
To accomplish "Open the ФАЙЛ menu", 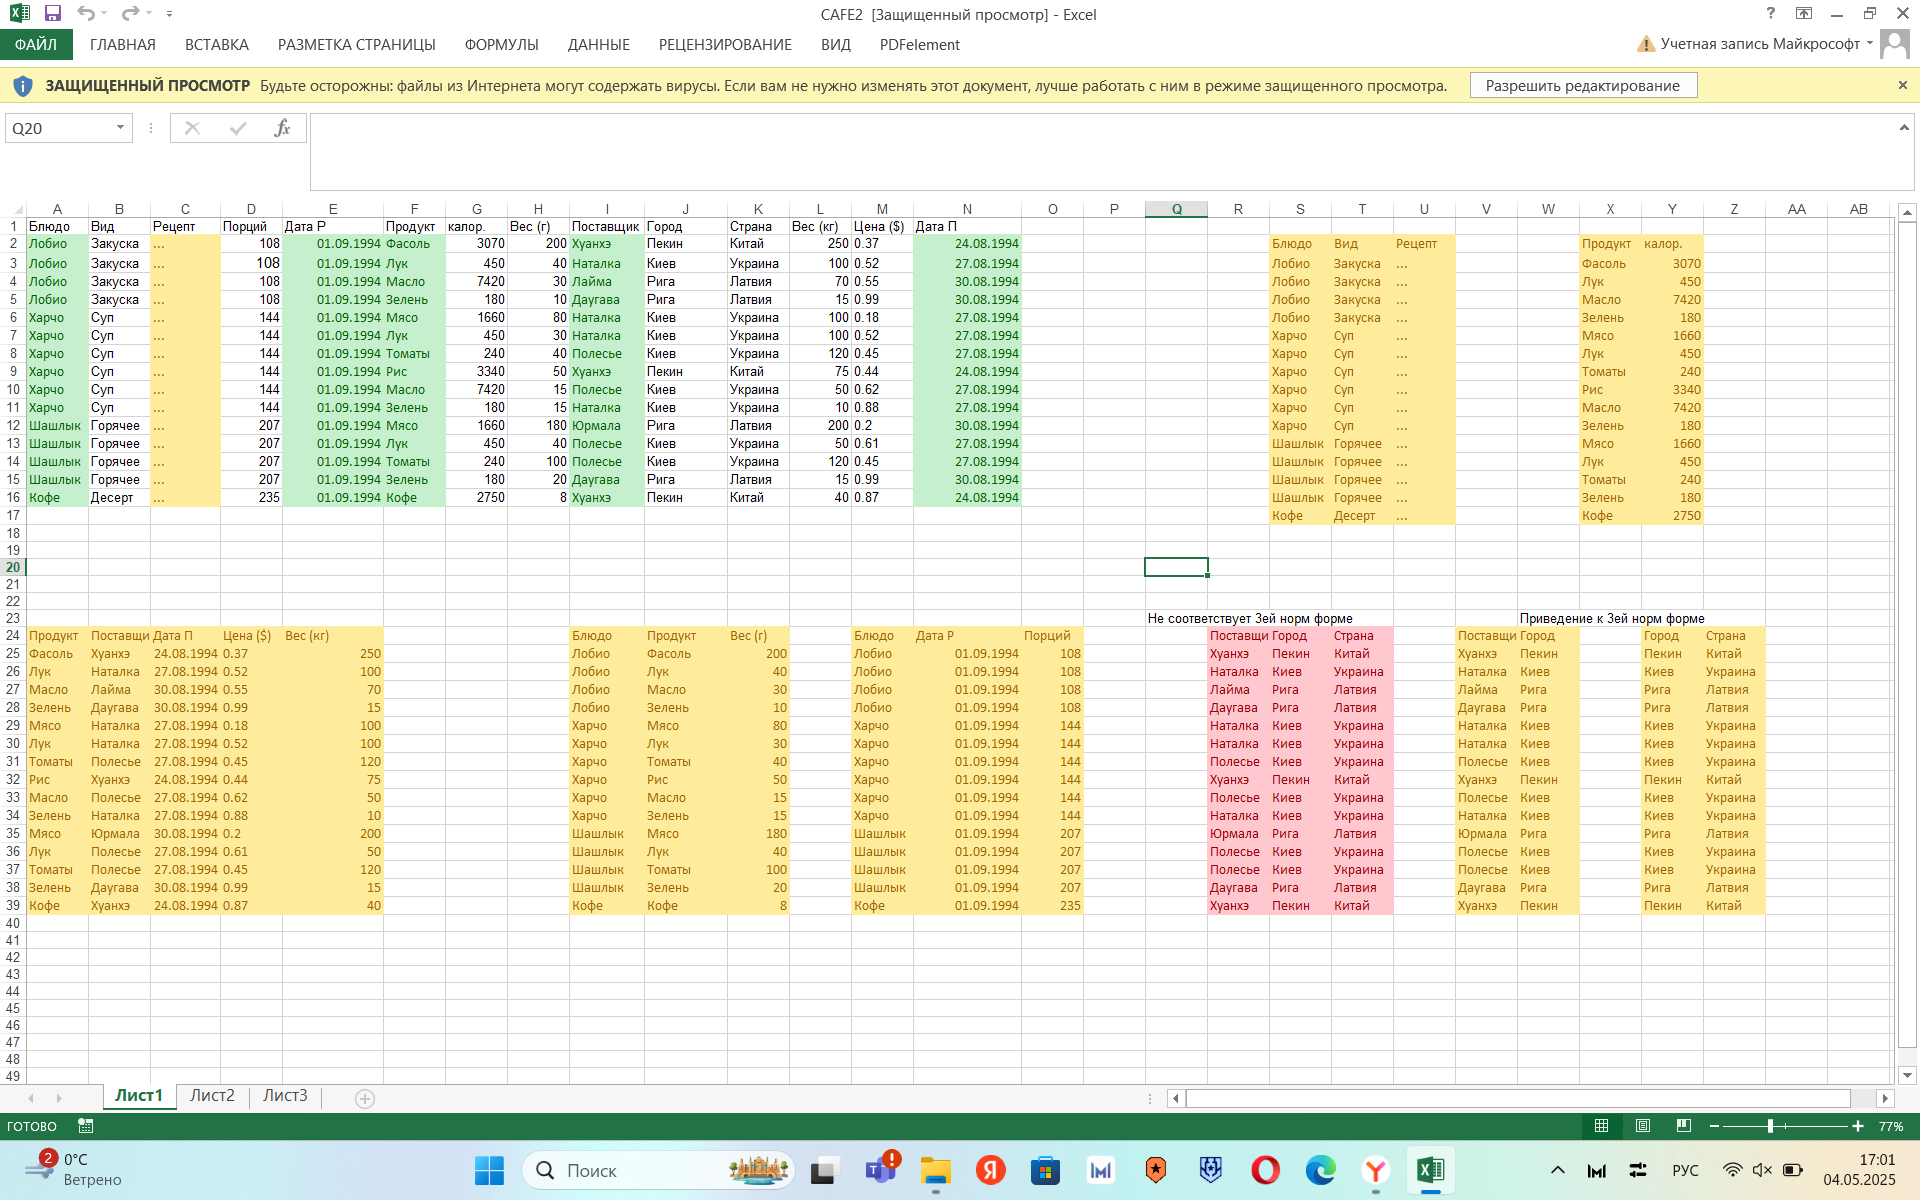I will tap(36, 44).
